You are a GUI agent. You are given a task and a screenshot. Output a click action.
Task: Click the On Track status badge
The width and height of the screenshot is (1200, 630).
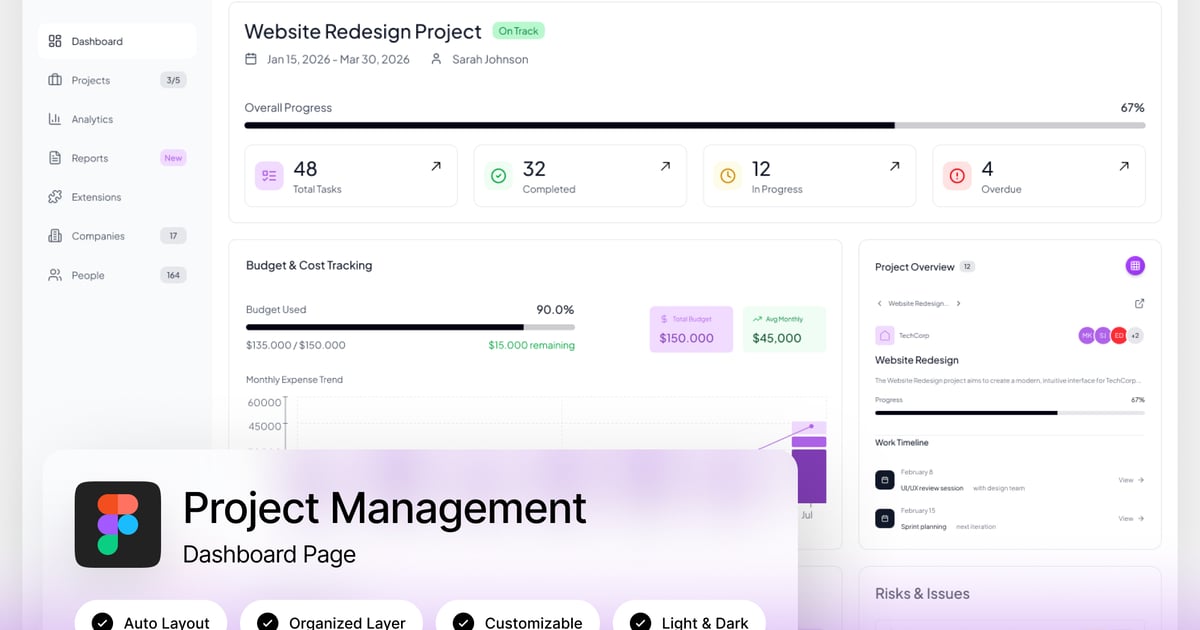[x=518, y=31]
